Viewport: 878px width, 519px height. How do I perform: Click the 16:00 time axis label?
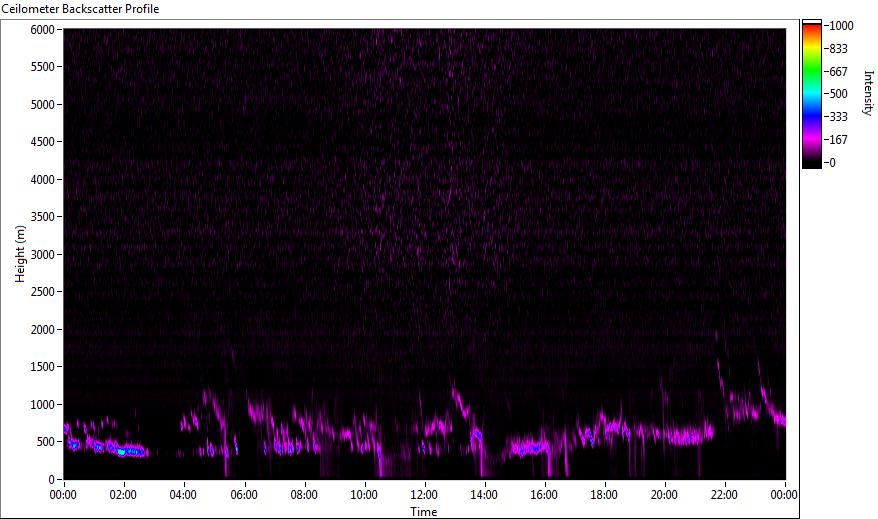coord(544,495)
